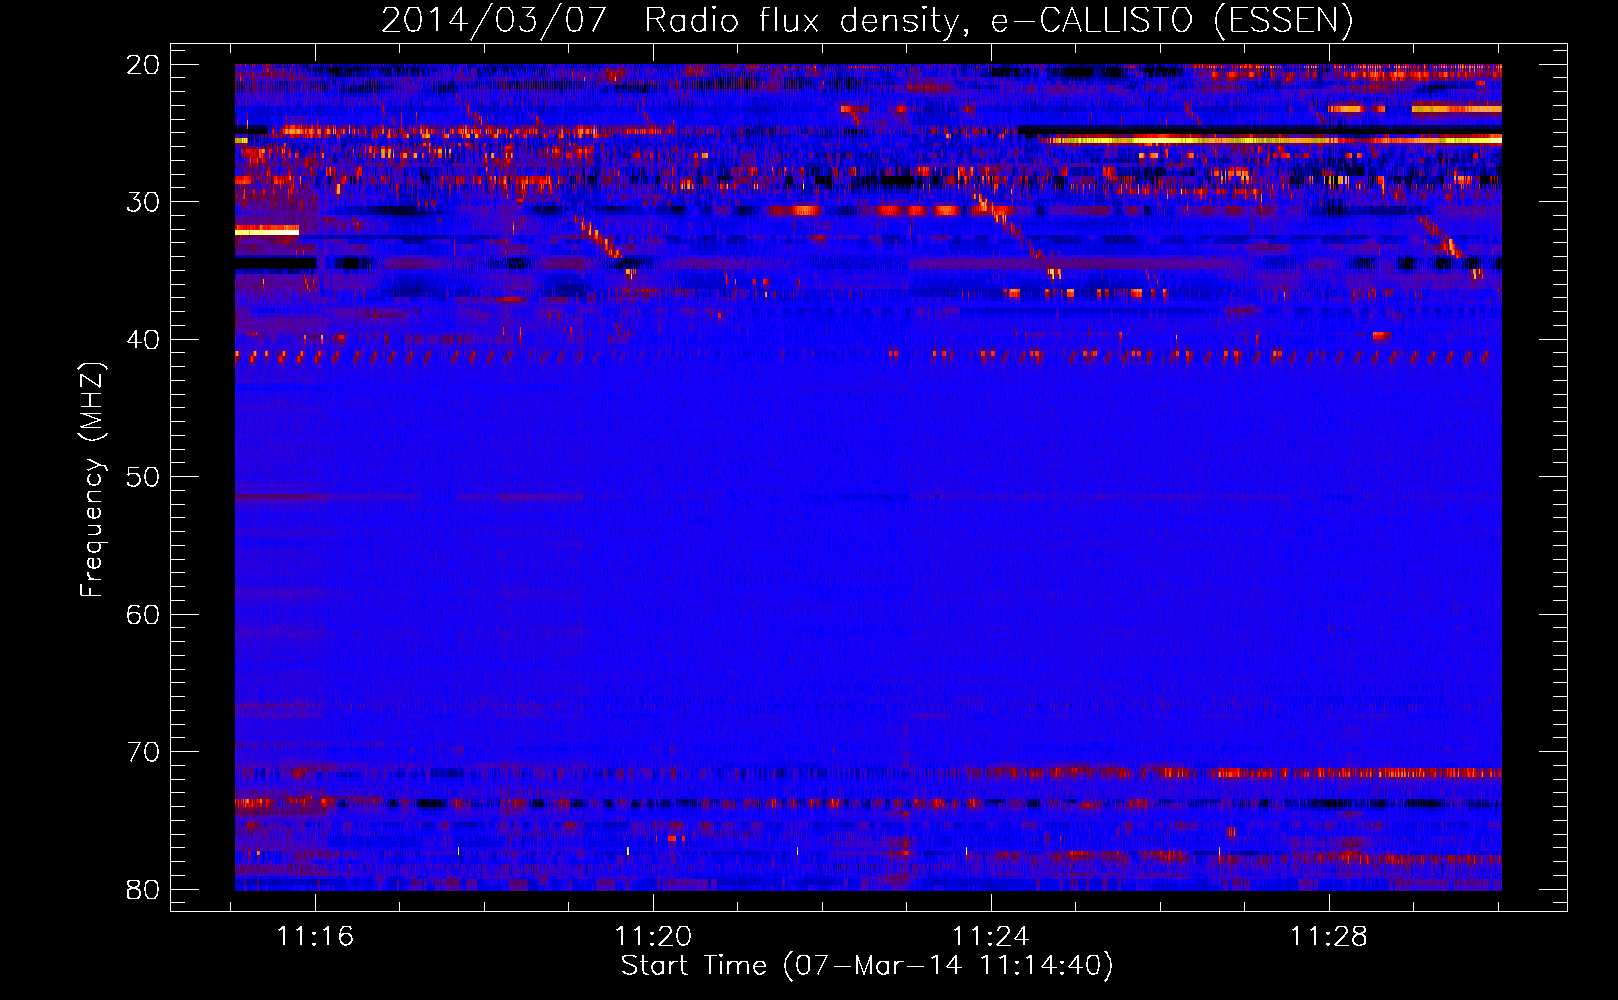The height and width of the screenshot is (1000, 1618).
Task: Click the '20' frequency tick label
Action: click(143, 65)
